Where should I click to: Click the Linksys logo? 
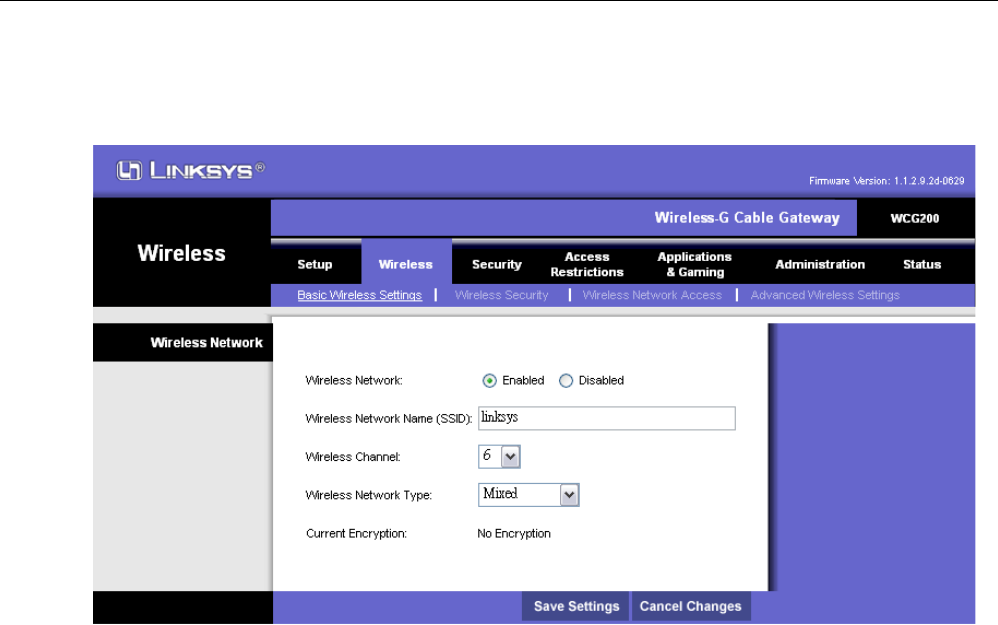tap(190, 171)
